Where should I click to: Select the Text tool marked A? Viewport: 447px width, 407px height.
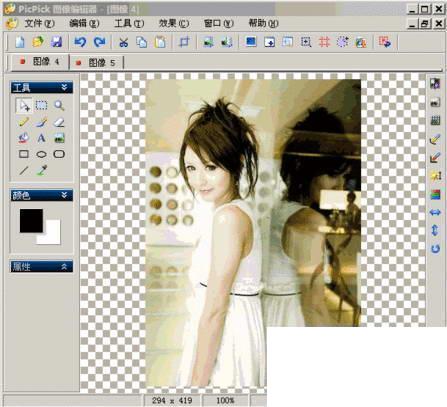pos(41,138)
